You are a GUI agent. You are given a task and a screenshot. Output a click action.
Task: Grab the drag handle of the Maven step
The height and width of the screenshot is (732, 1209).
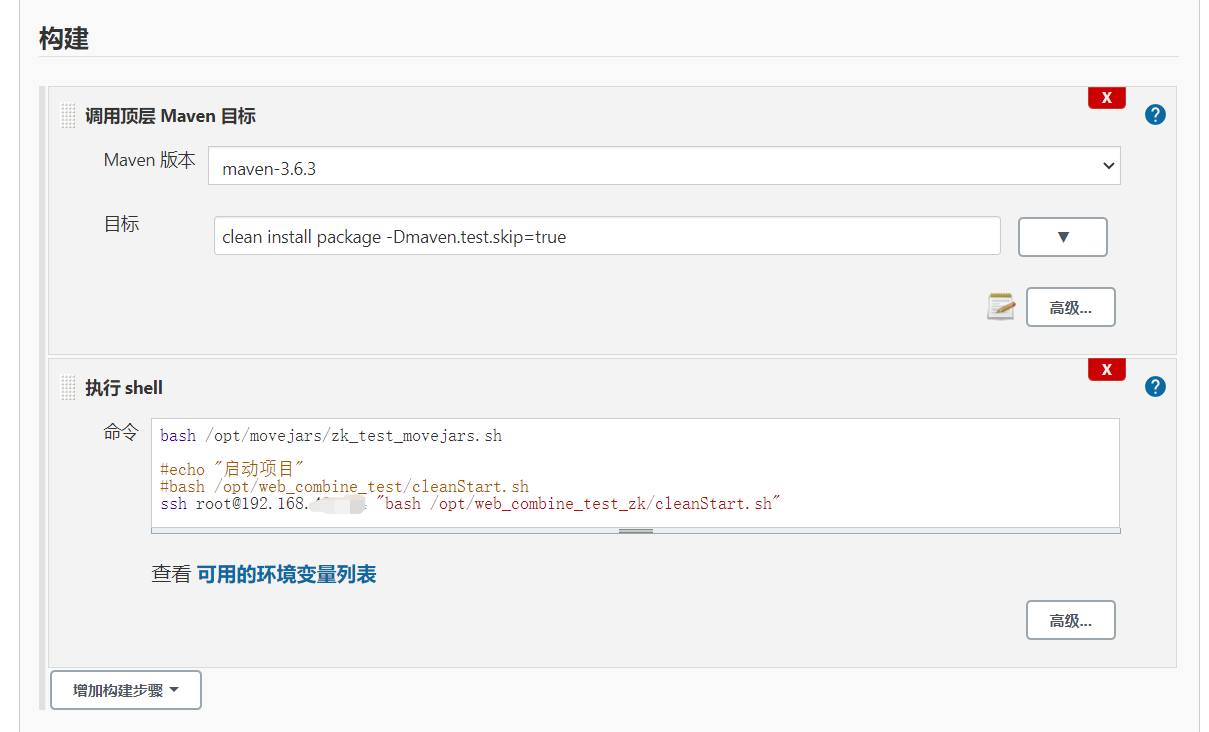pos(68,116)
